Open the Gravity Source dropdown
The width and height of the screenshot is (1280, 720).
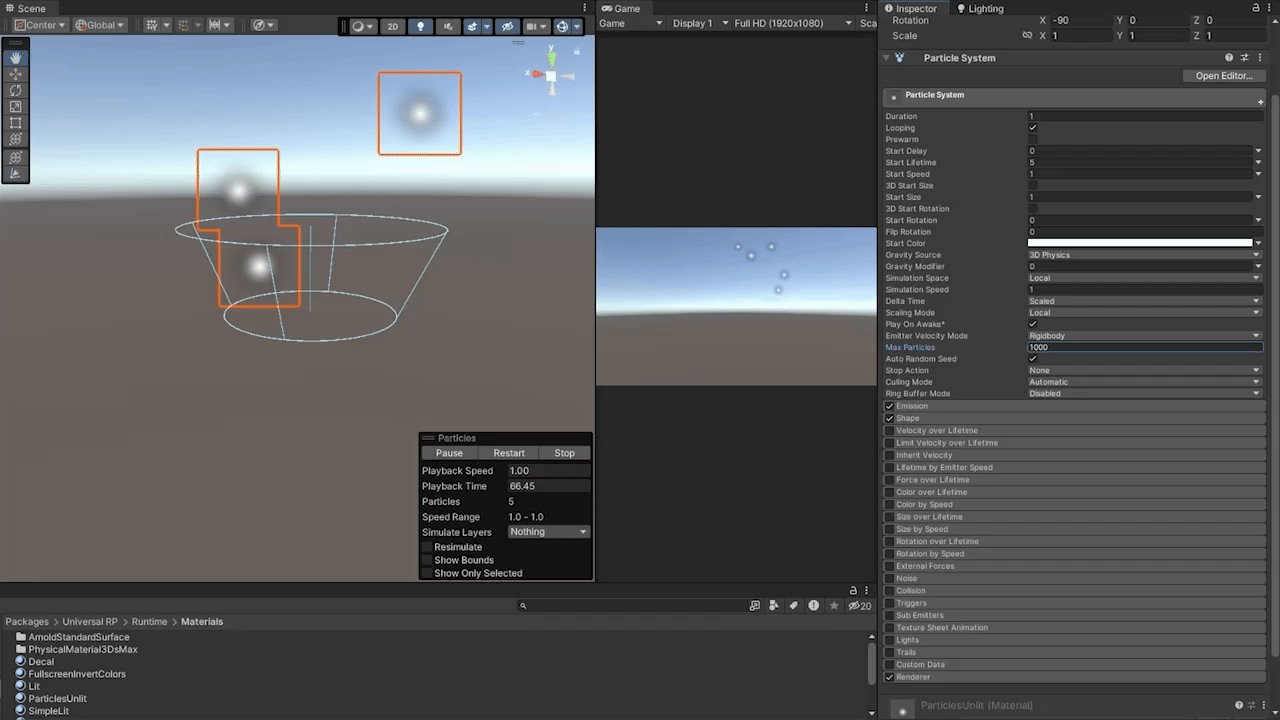click(x=1144, y=255)
